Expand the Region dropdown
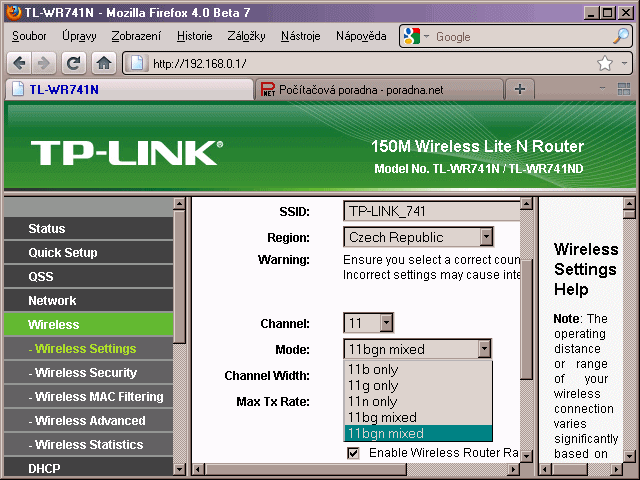 pyautogui.click(x=486, y=237)
